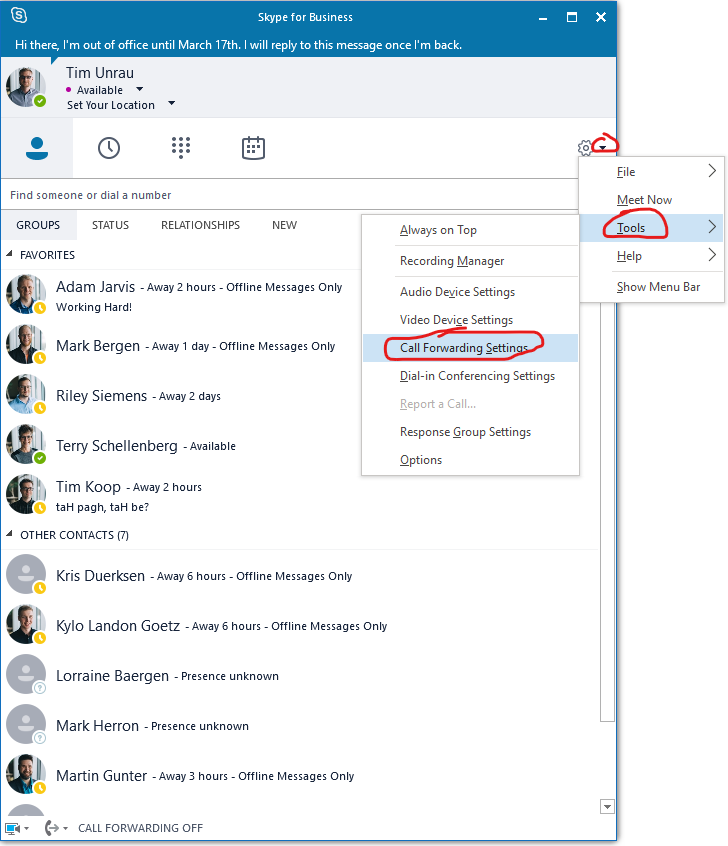Open the Meetings calendar icon
Screen dimensions: 728x846
[253, 148]
